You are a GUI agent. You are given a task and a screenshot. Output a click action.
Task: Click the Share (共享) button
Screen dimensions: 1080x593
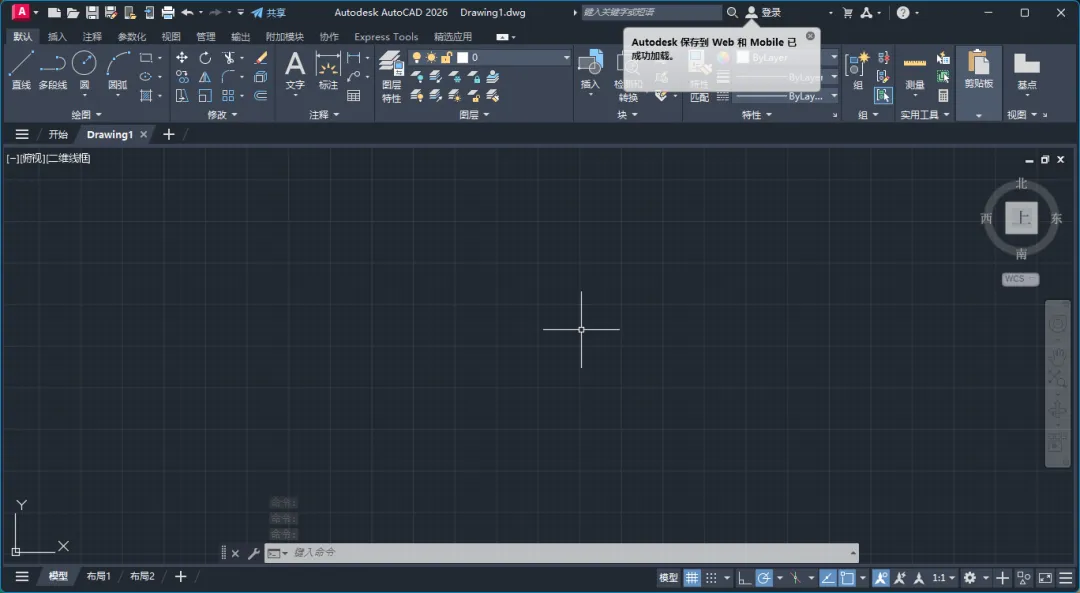[269, 12]
